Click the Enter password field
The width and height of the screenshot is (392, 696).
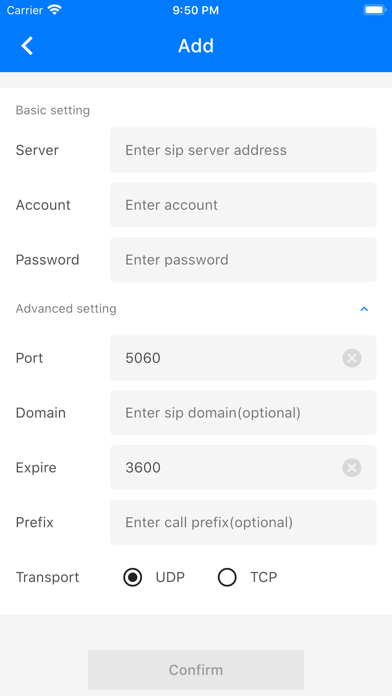[x=243, y=260]
